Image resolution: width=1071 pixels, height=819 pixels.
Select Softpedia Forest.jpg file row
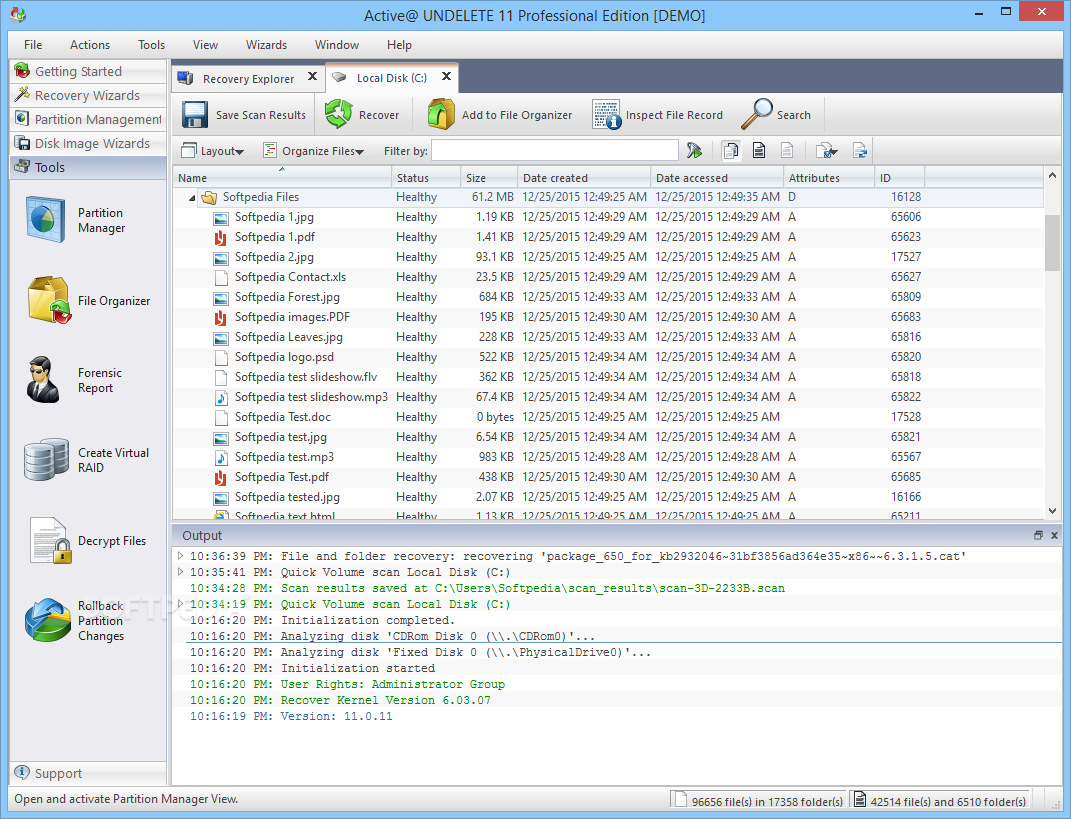click(608, 297)
